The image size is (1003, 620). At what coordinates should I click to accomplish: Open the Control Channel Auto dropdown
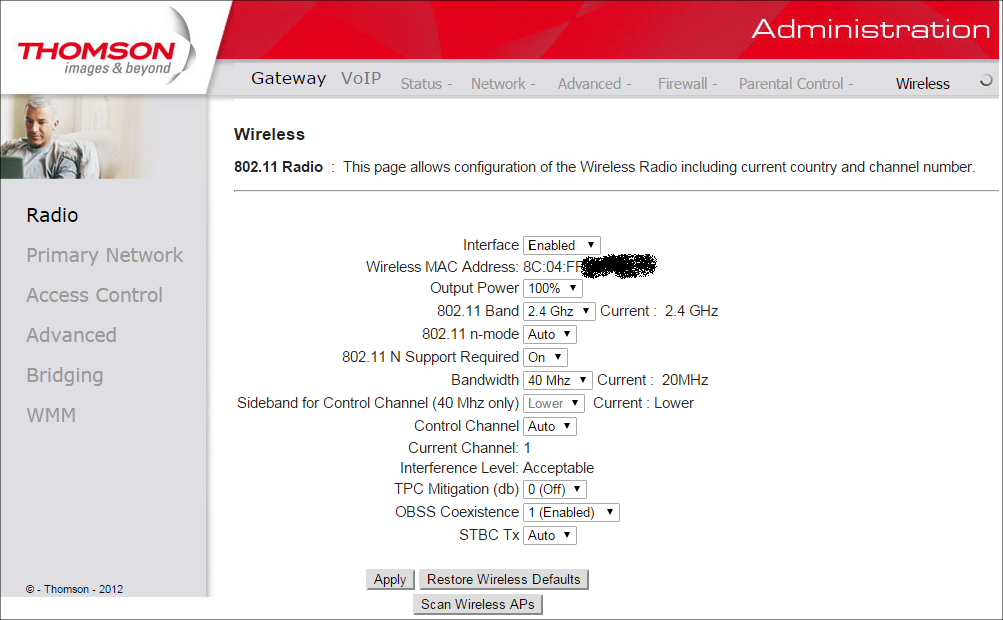(x=549, y=426)
